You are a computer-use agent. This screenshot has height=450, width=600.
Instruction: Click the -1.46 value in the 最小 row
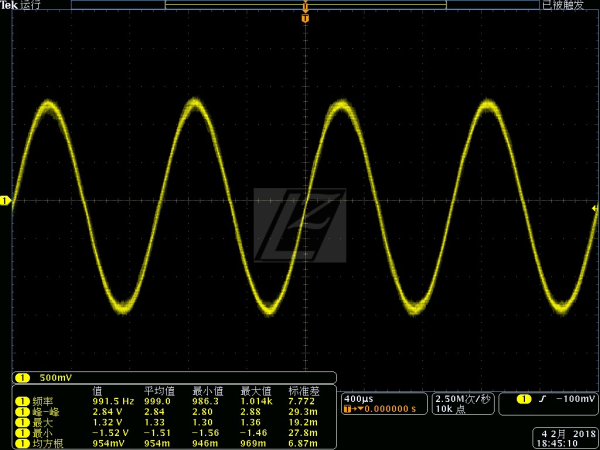[x=254, y=433]
